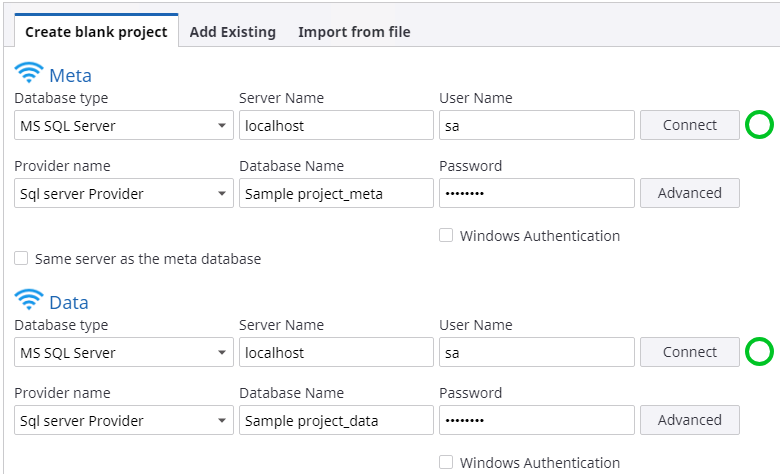Open Data Database type dropdown
Image resolution: width=780 pixels, height=474 pixels.
[x=123, y=352]
